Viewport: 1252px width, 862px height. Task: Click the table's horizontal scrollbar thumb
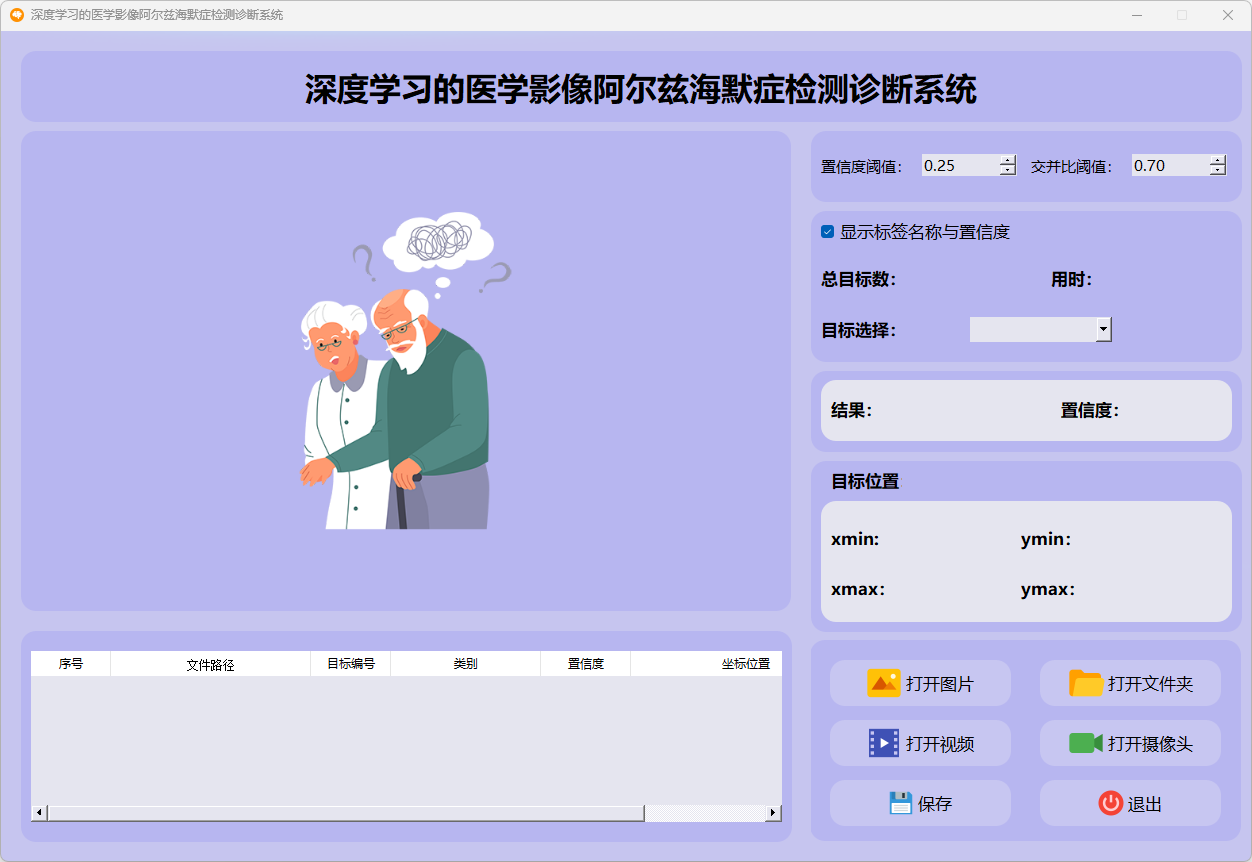345,813
